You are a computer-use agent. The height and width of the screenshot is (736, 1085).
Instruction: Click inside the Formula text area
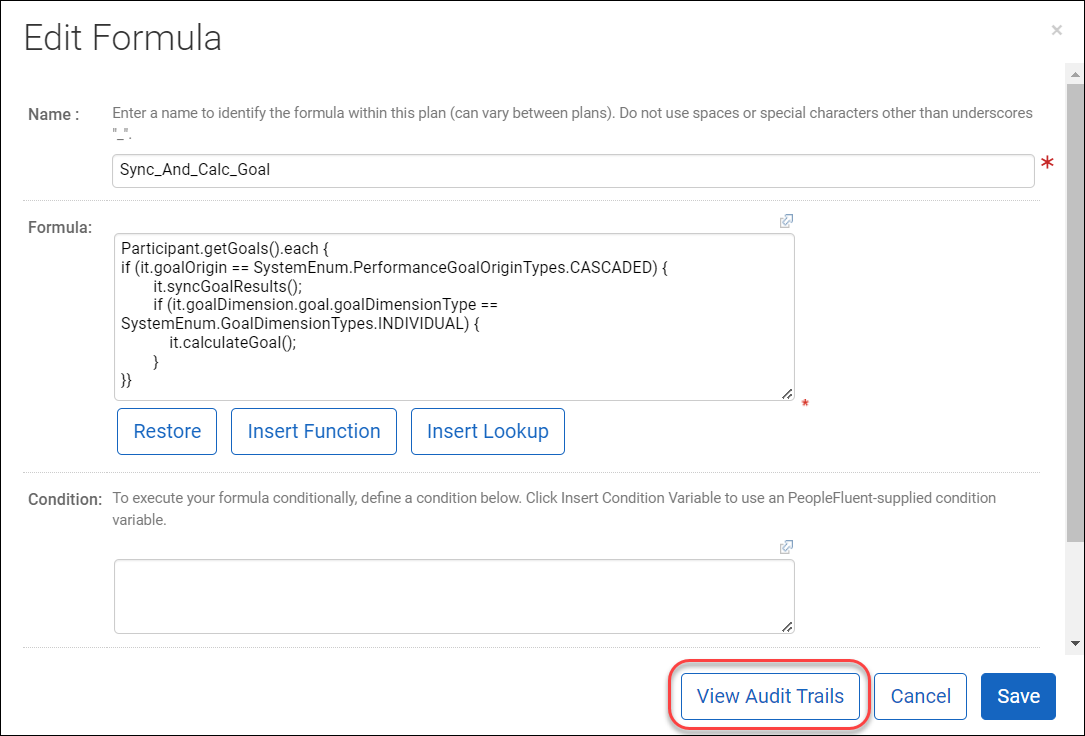point(454,317)
